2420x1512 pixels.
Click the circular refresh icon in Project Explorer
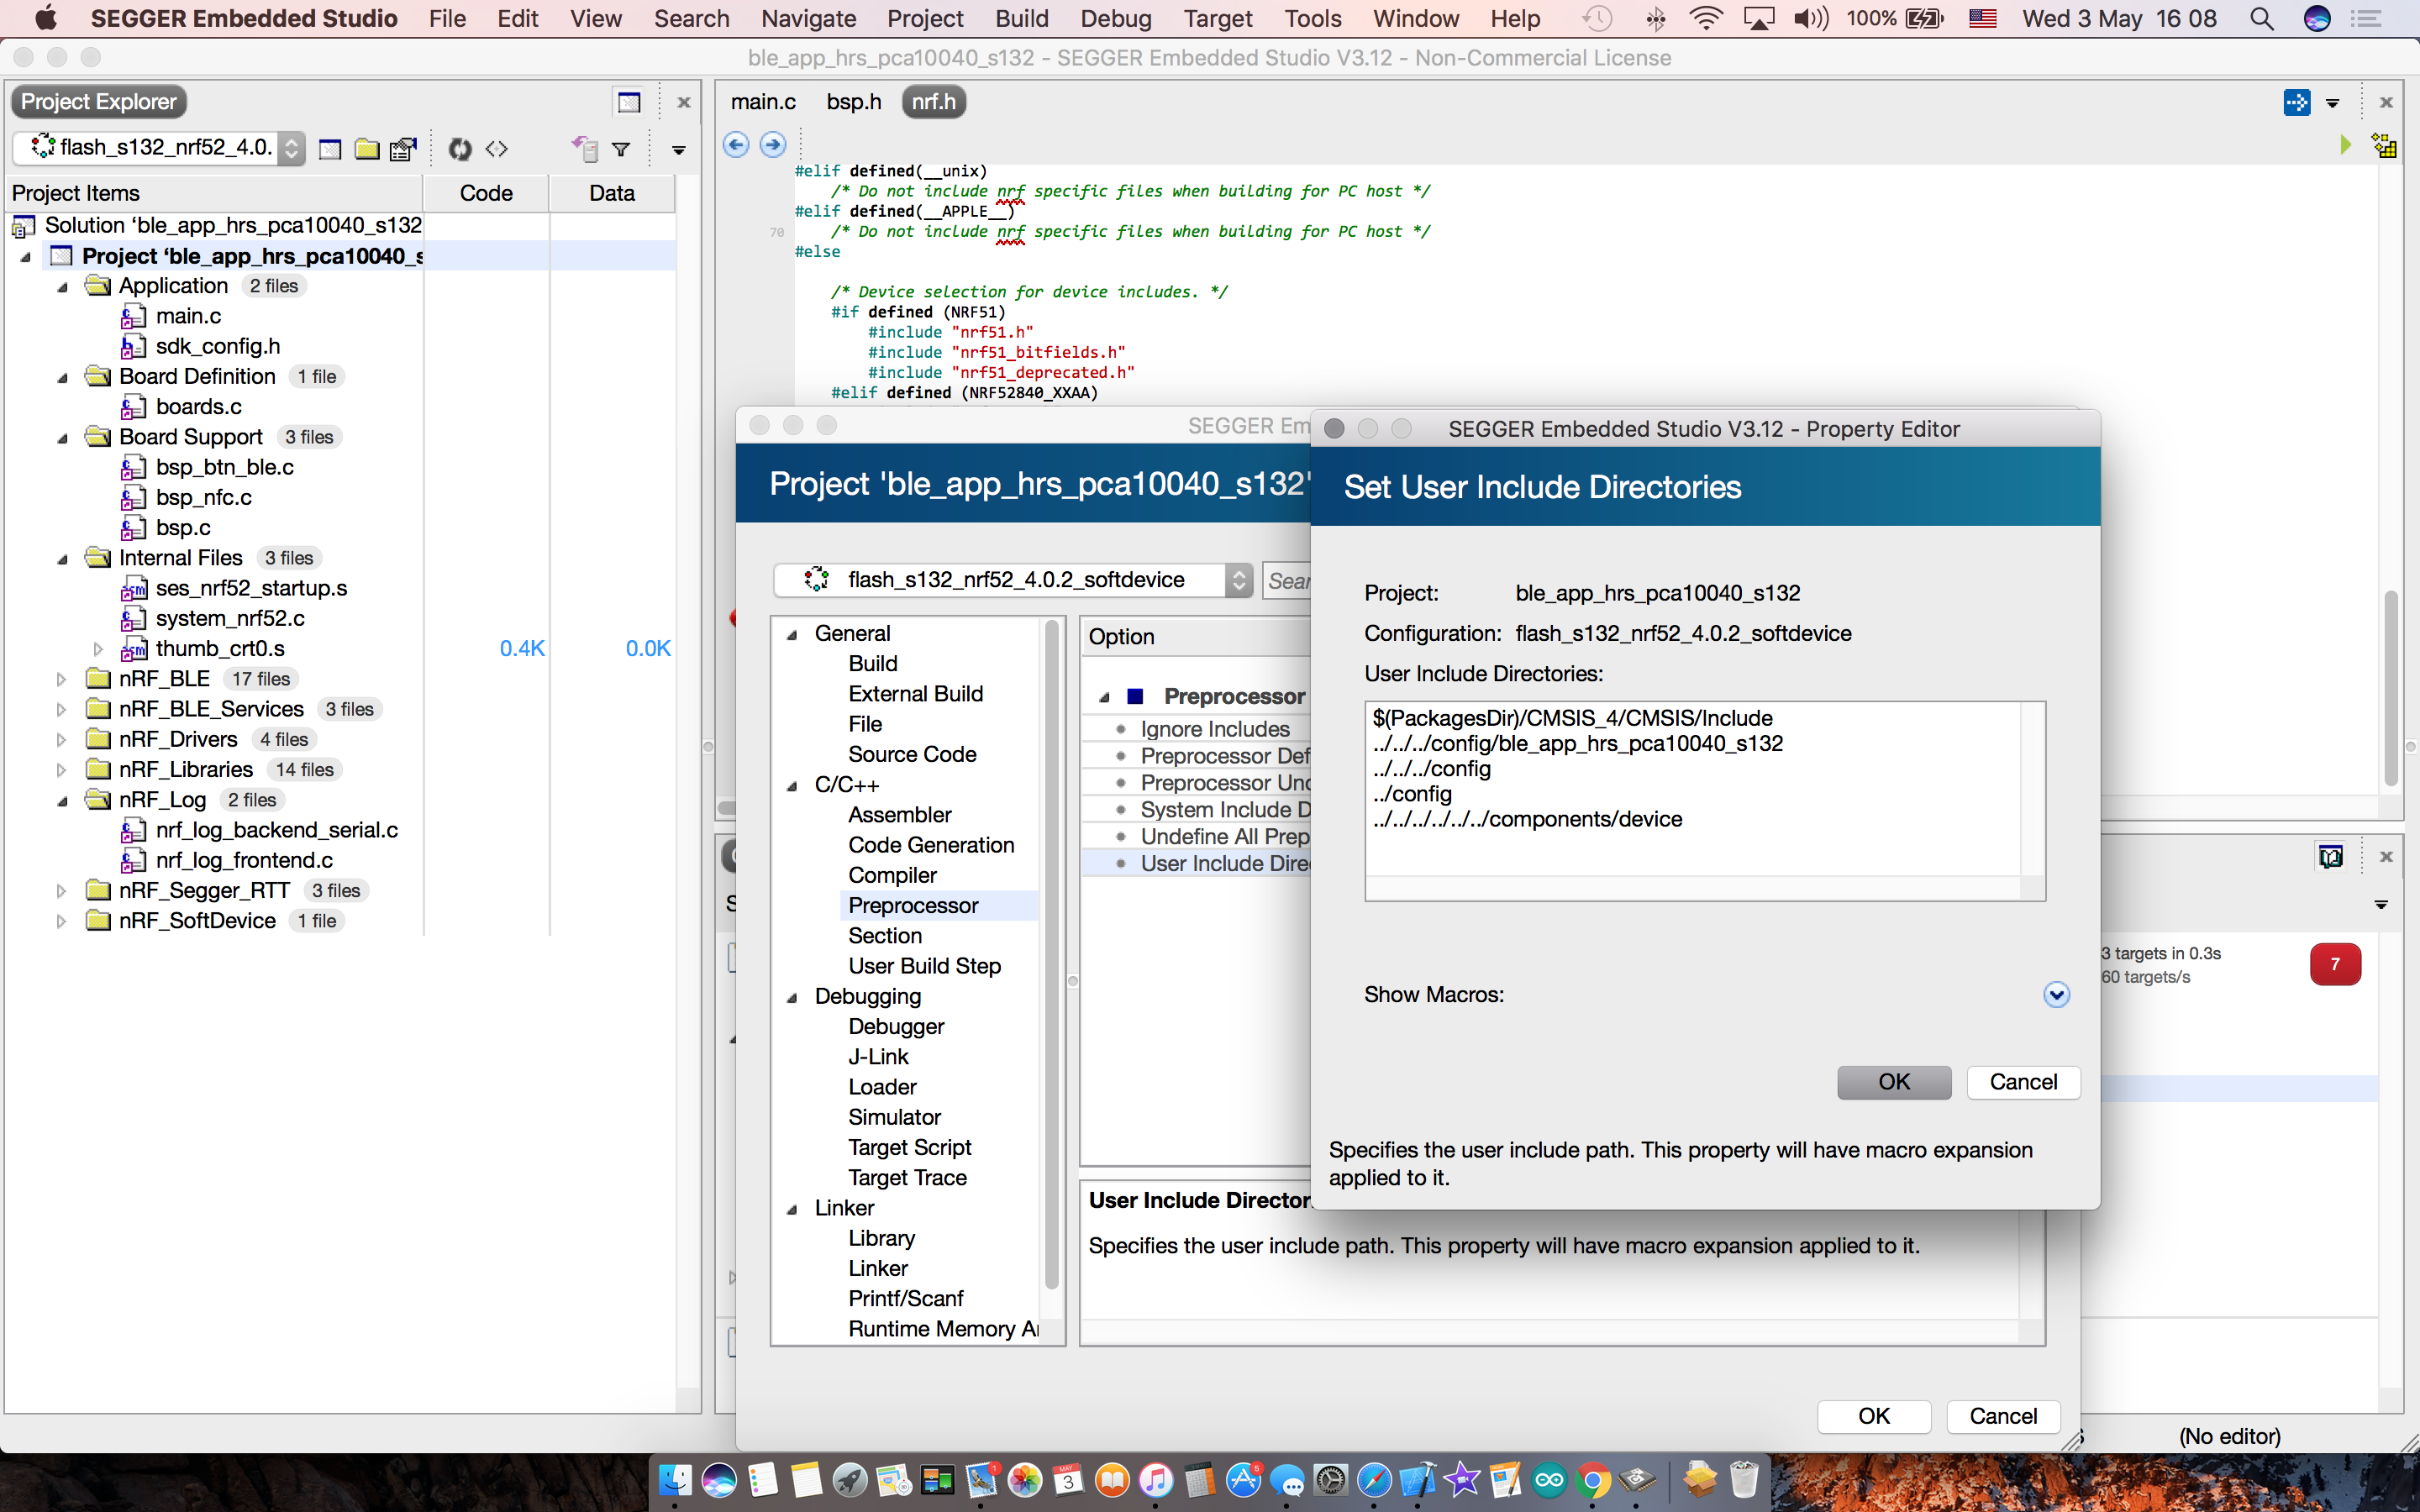coord(460,149)
